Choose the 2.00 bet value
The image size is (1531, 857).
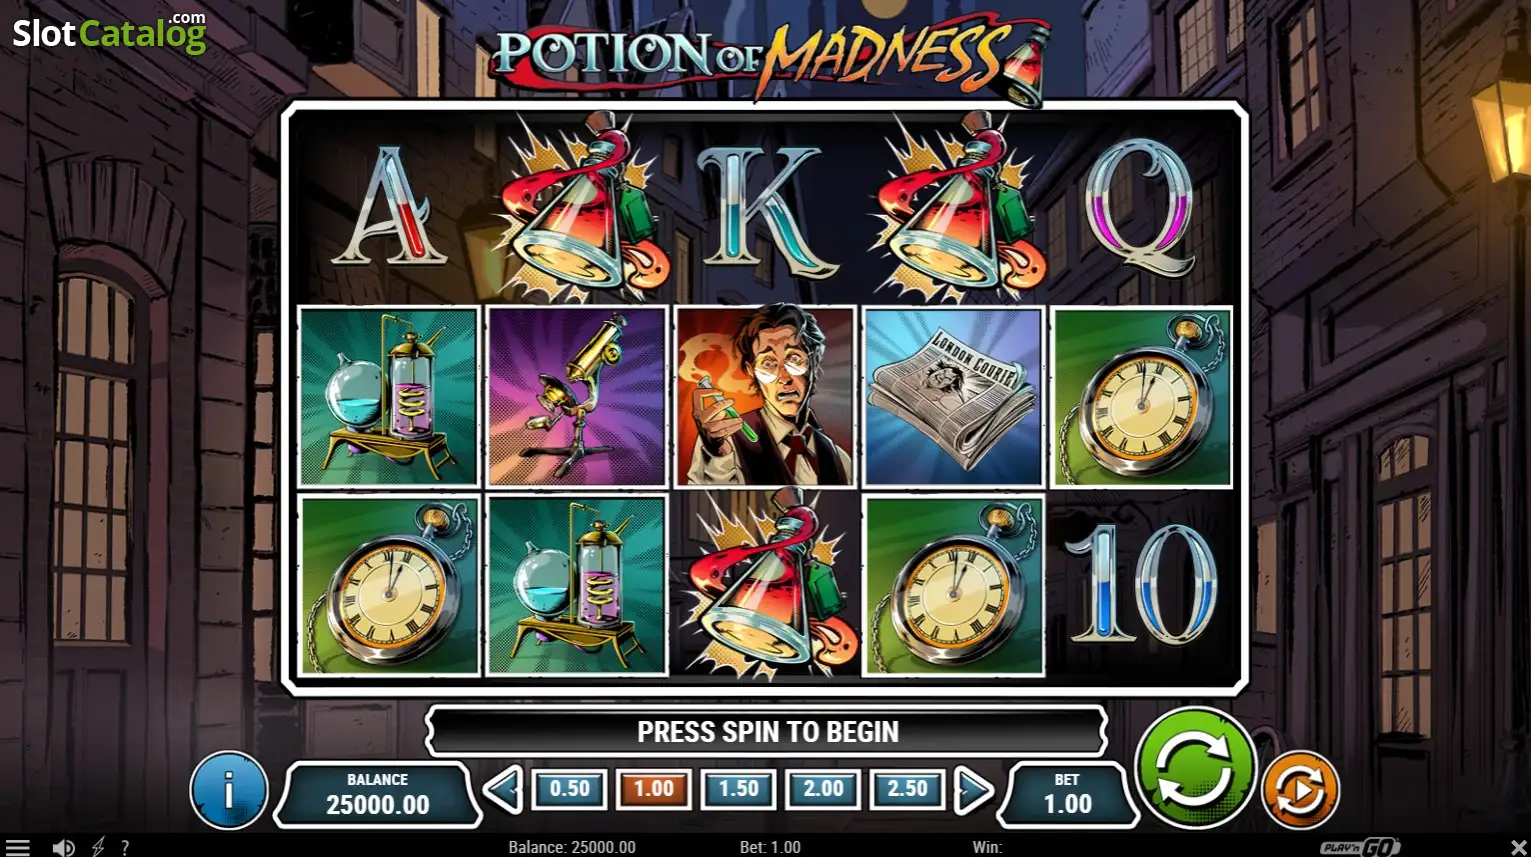pyautogui.click(x=823, y=789)
